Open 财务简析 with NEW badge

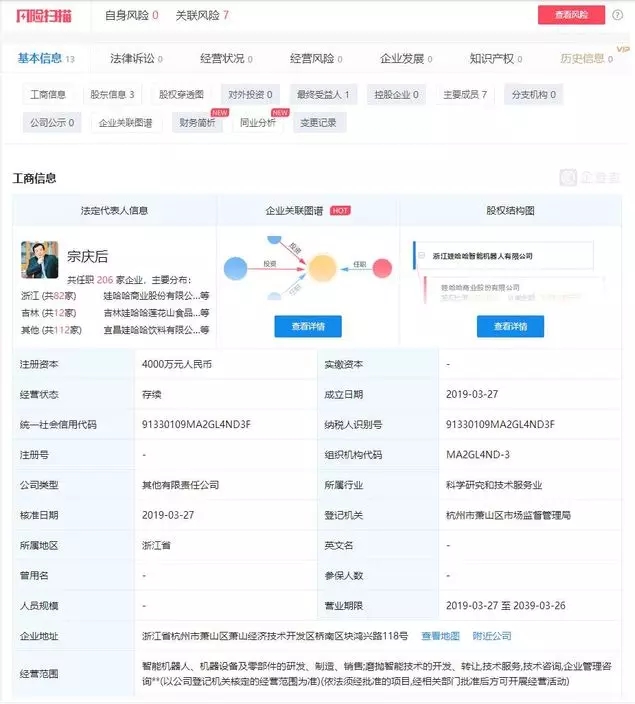[198, 122]
